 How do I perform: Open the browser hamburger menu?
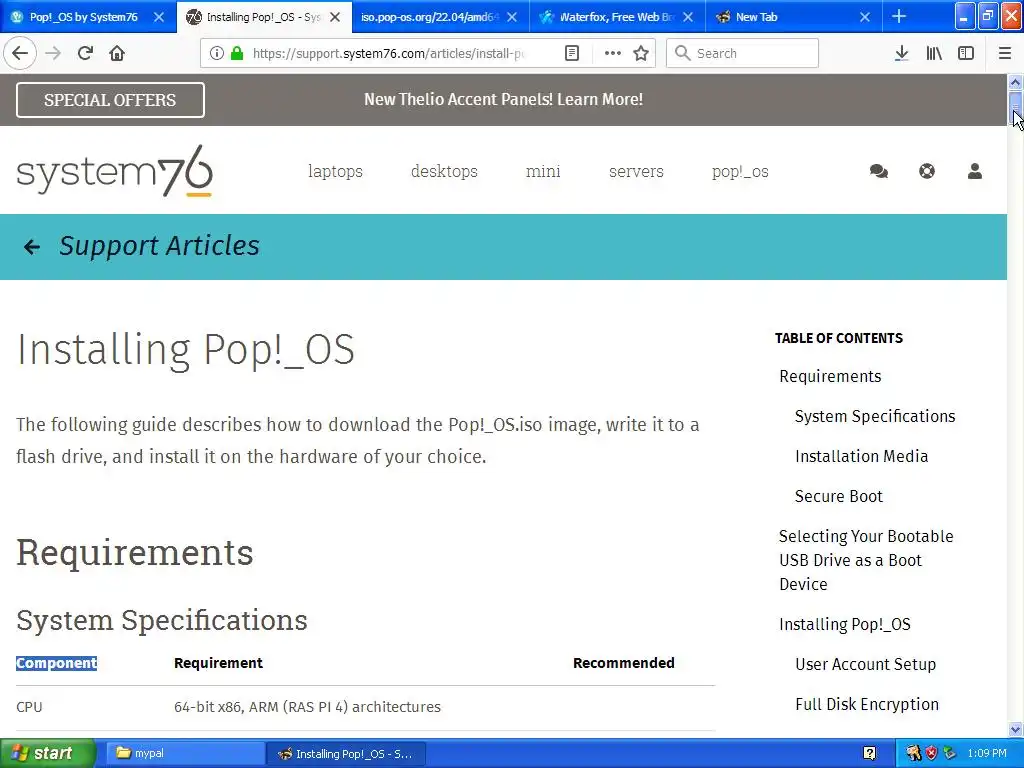1005,54
